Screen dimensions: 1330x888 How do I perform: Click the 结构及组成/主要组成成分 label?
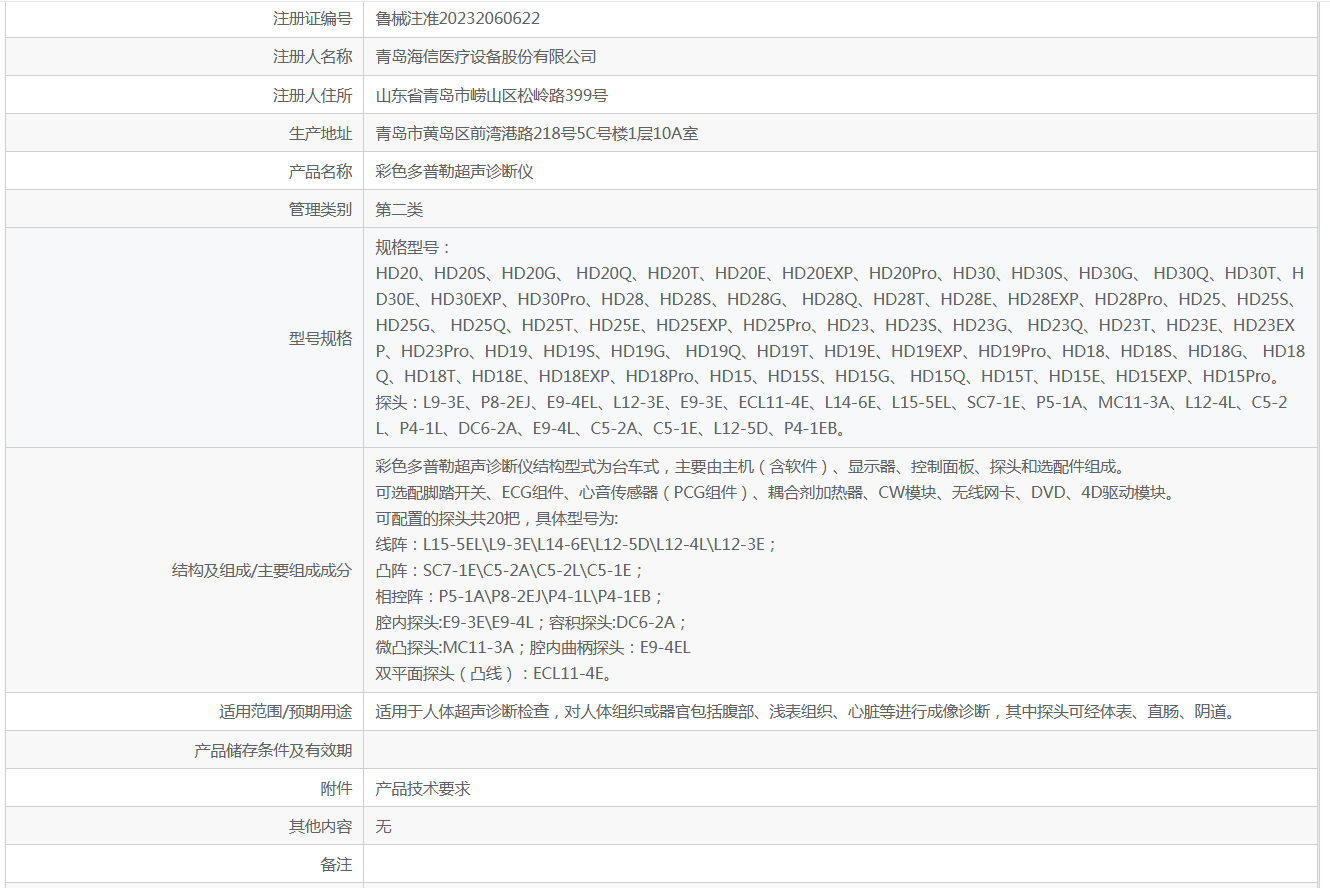(x=262, y=570)
